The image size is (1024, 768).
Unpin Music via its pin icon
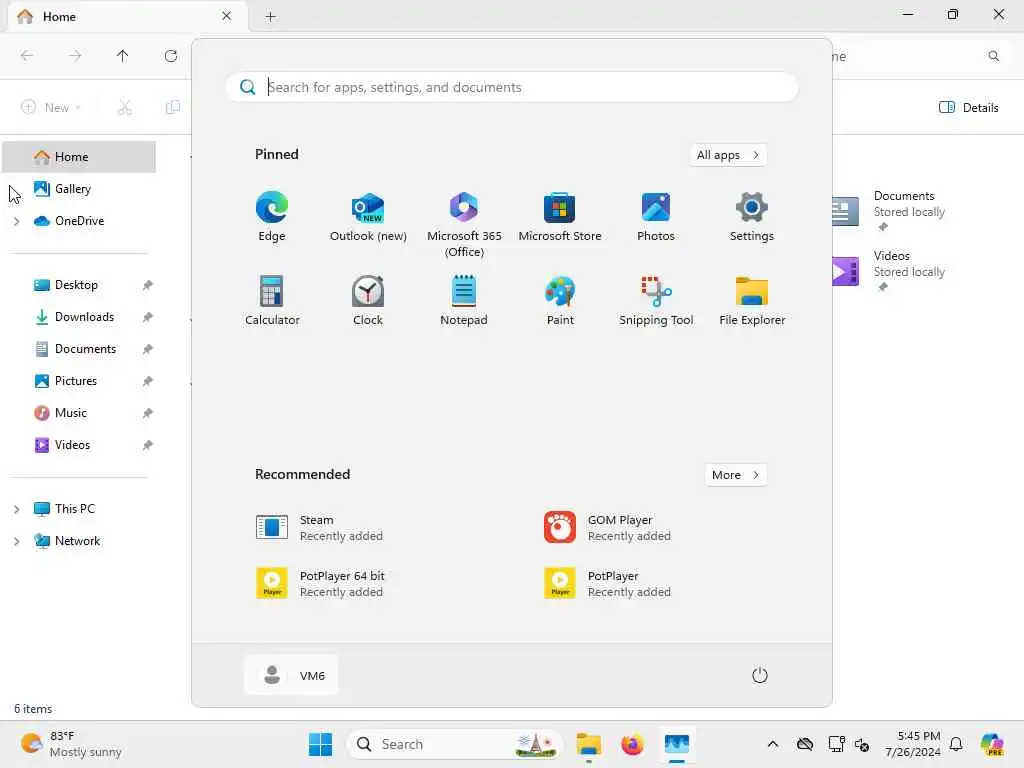[x=148, y=413]
